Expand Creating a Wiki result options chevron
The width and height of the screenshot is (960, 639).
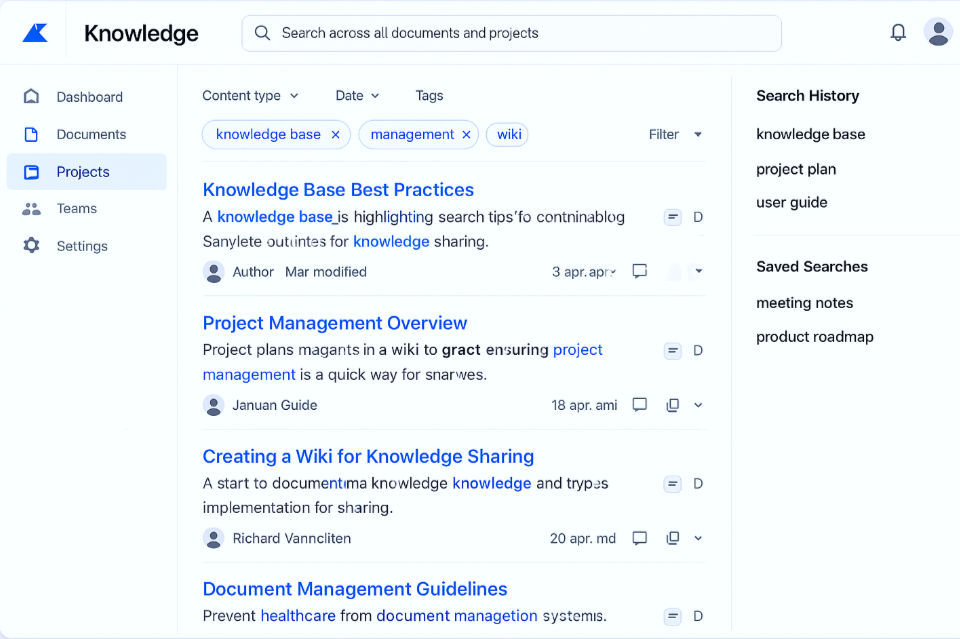(698, 538)
